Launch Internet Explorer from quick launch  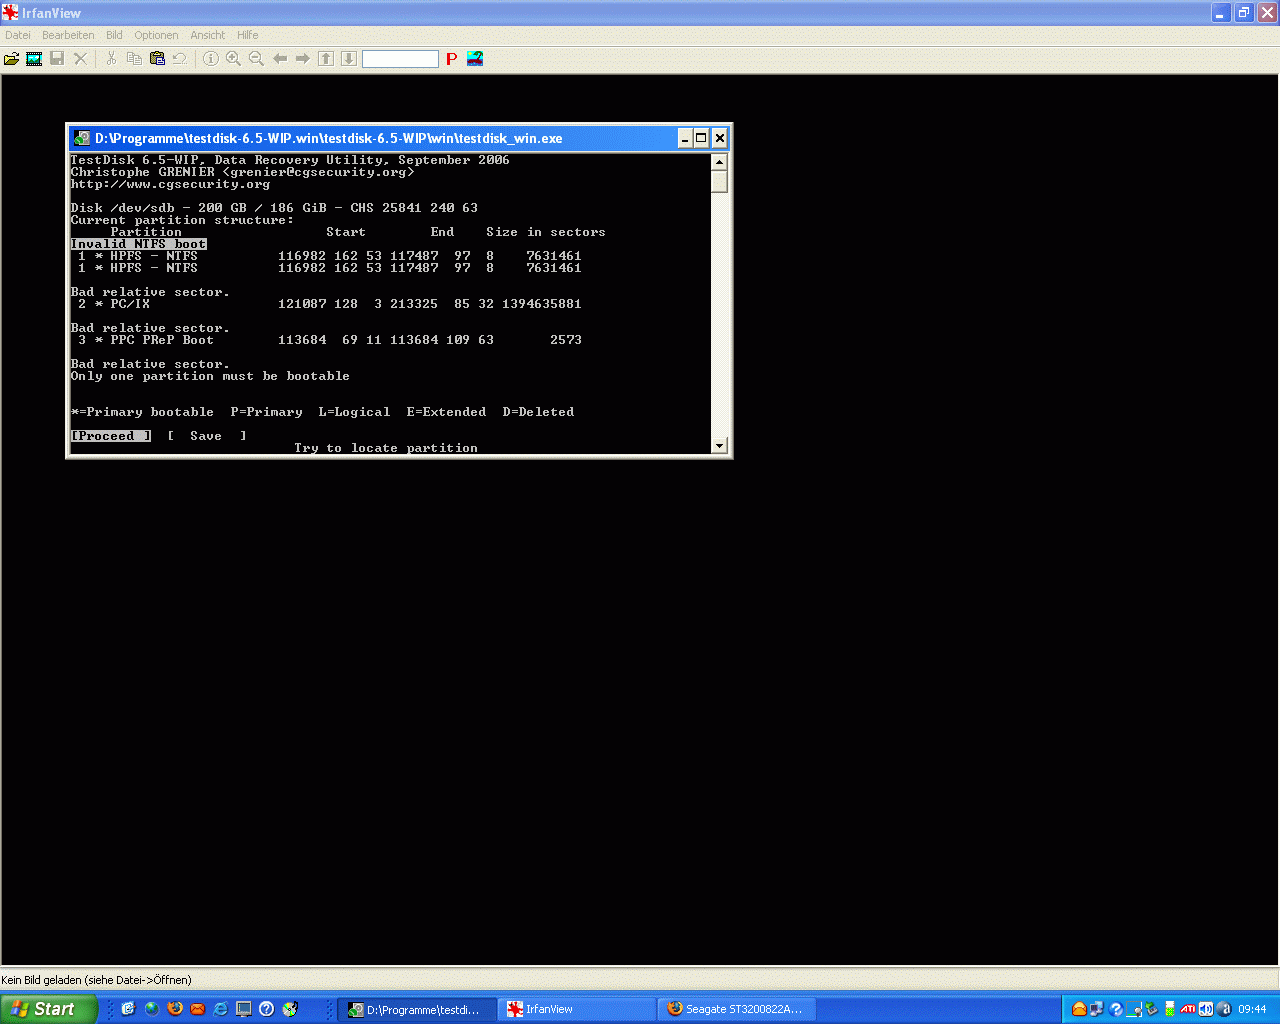tap(221, 1009)
